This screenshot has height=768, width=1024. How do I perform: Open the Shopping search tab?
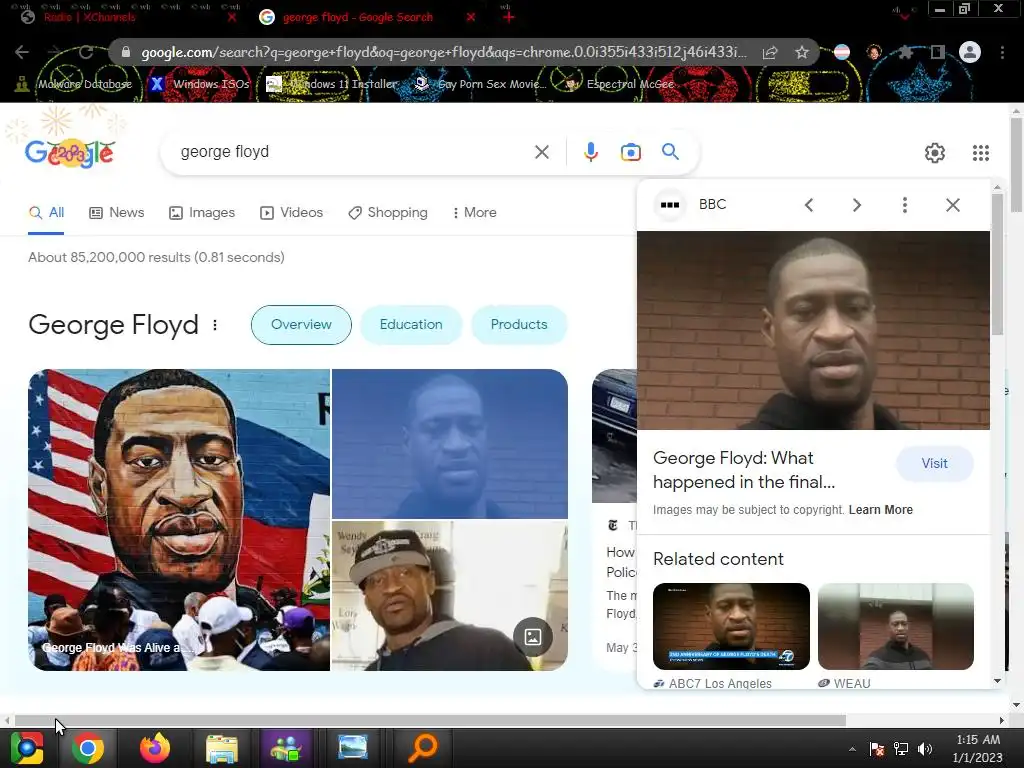388,212
